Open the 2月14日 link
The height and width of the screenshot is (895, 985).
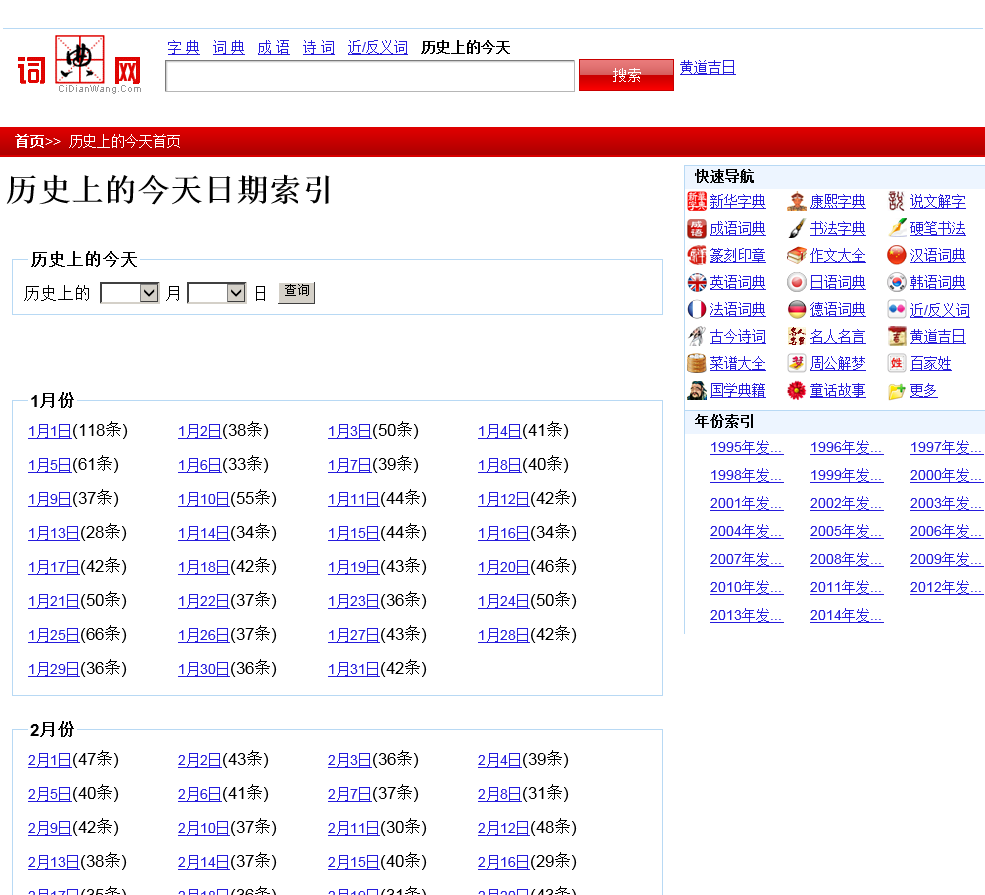click(204, 862)
